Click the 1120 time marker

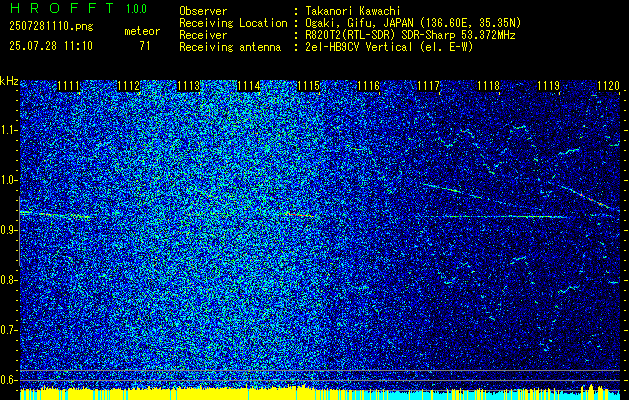pyautogui.click(x=609, y=86)
